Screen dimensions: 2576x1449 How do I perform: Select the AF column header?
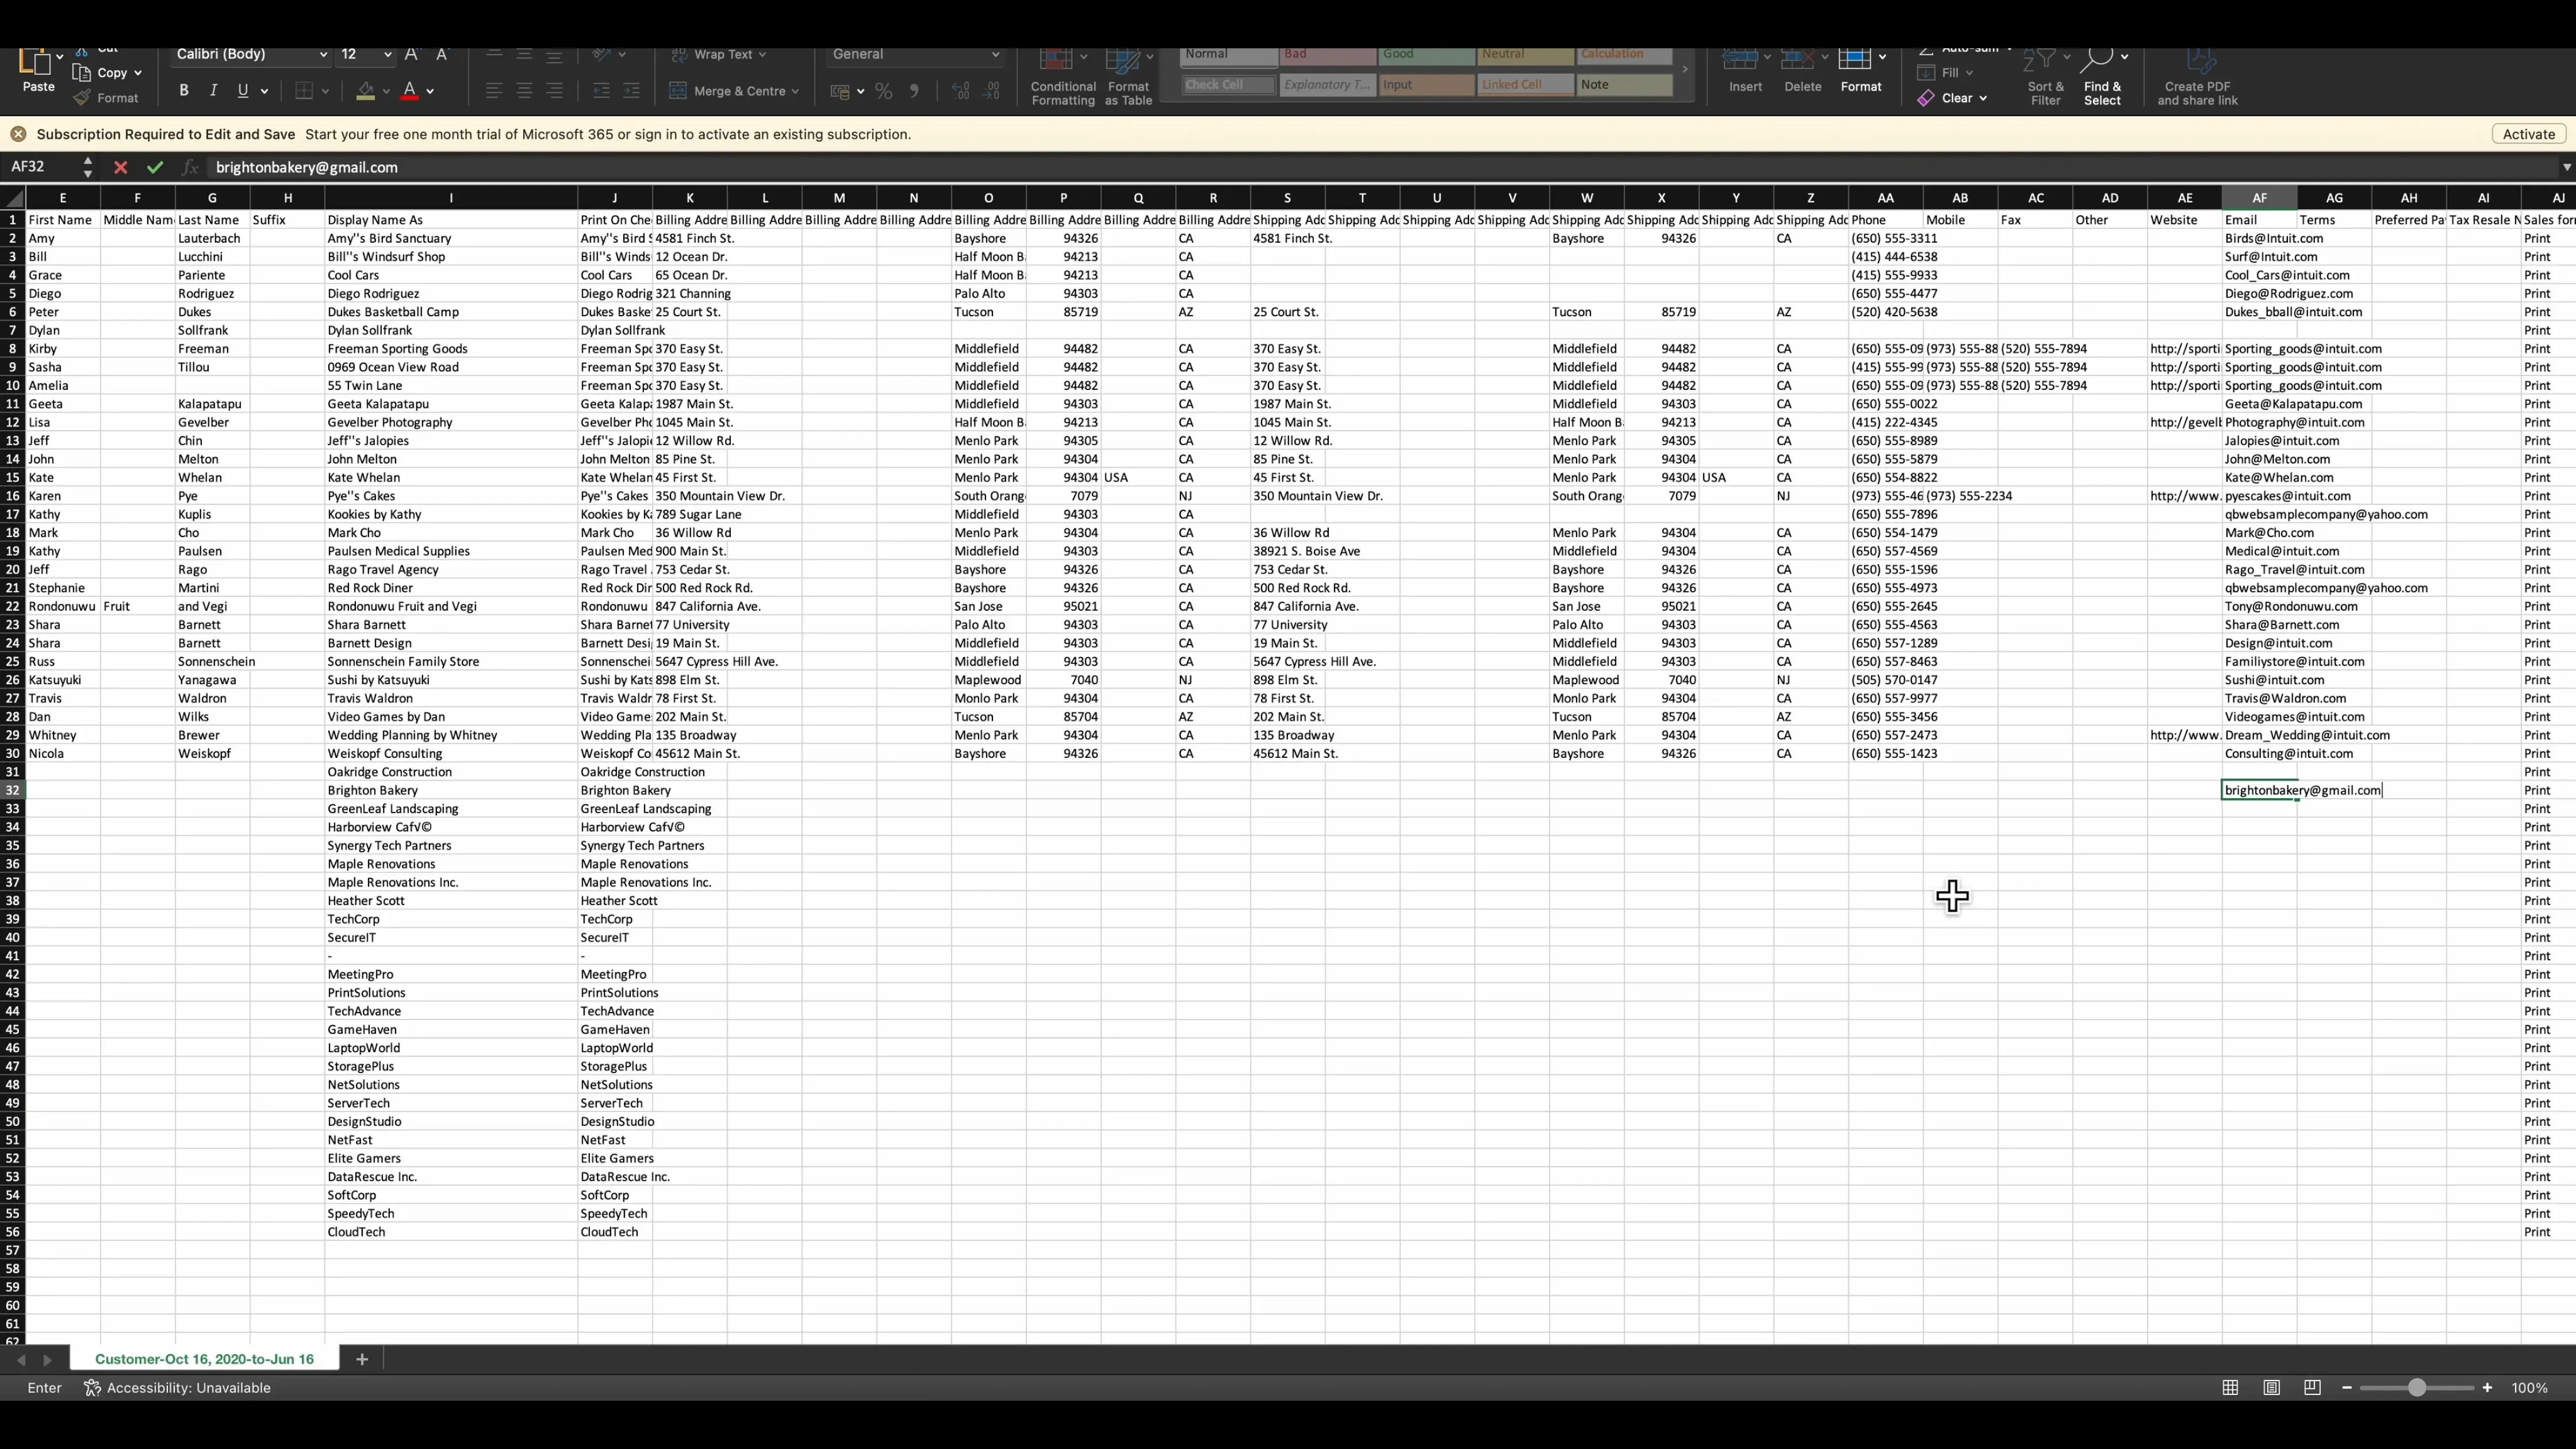click(x=2259, y=198)
